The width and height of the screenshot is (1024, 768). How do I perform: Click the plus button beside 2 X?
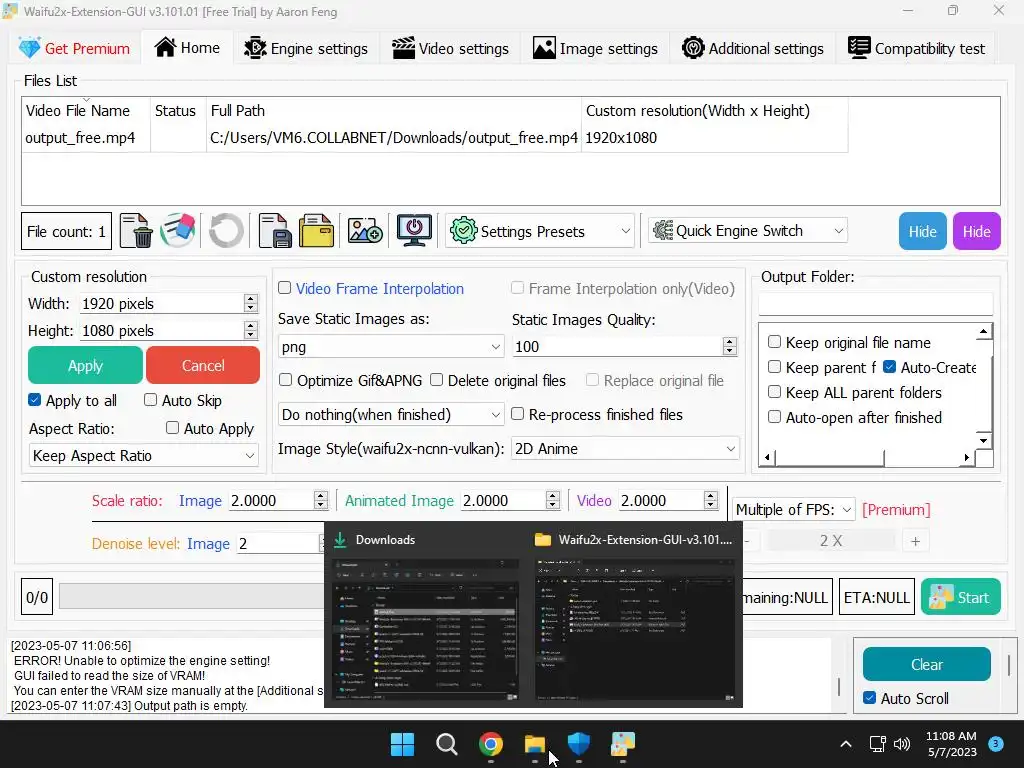(x=916, y=541)
